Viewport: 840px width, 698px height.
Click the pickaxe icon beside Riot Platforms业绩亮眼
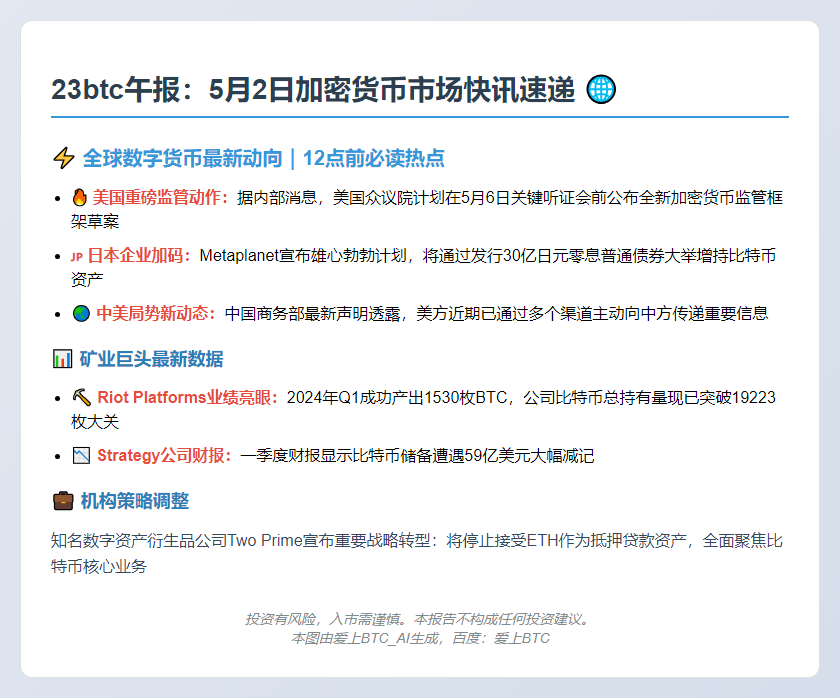81,397
